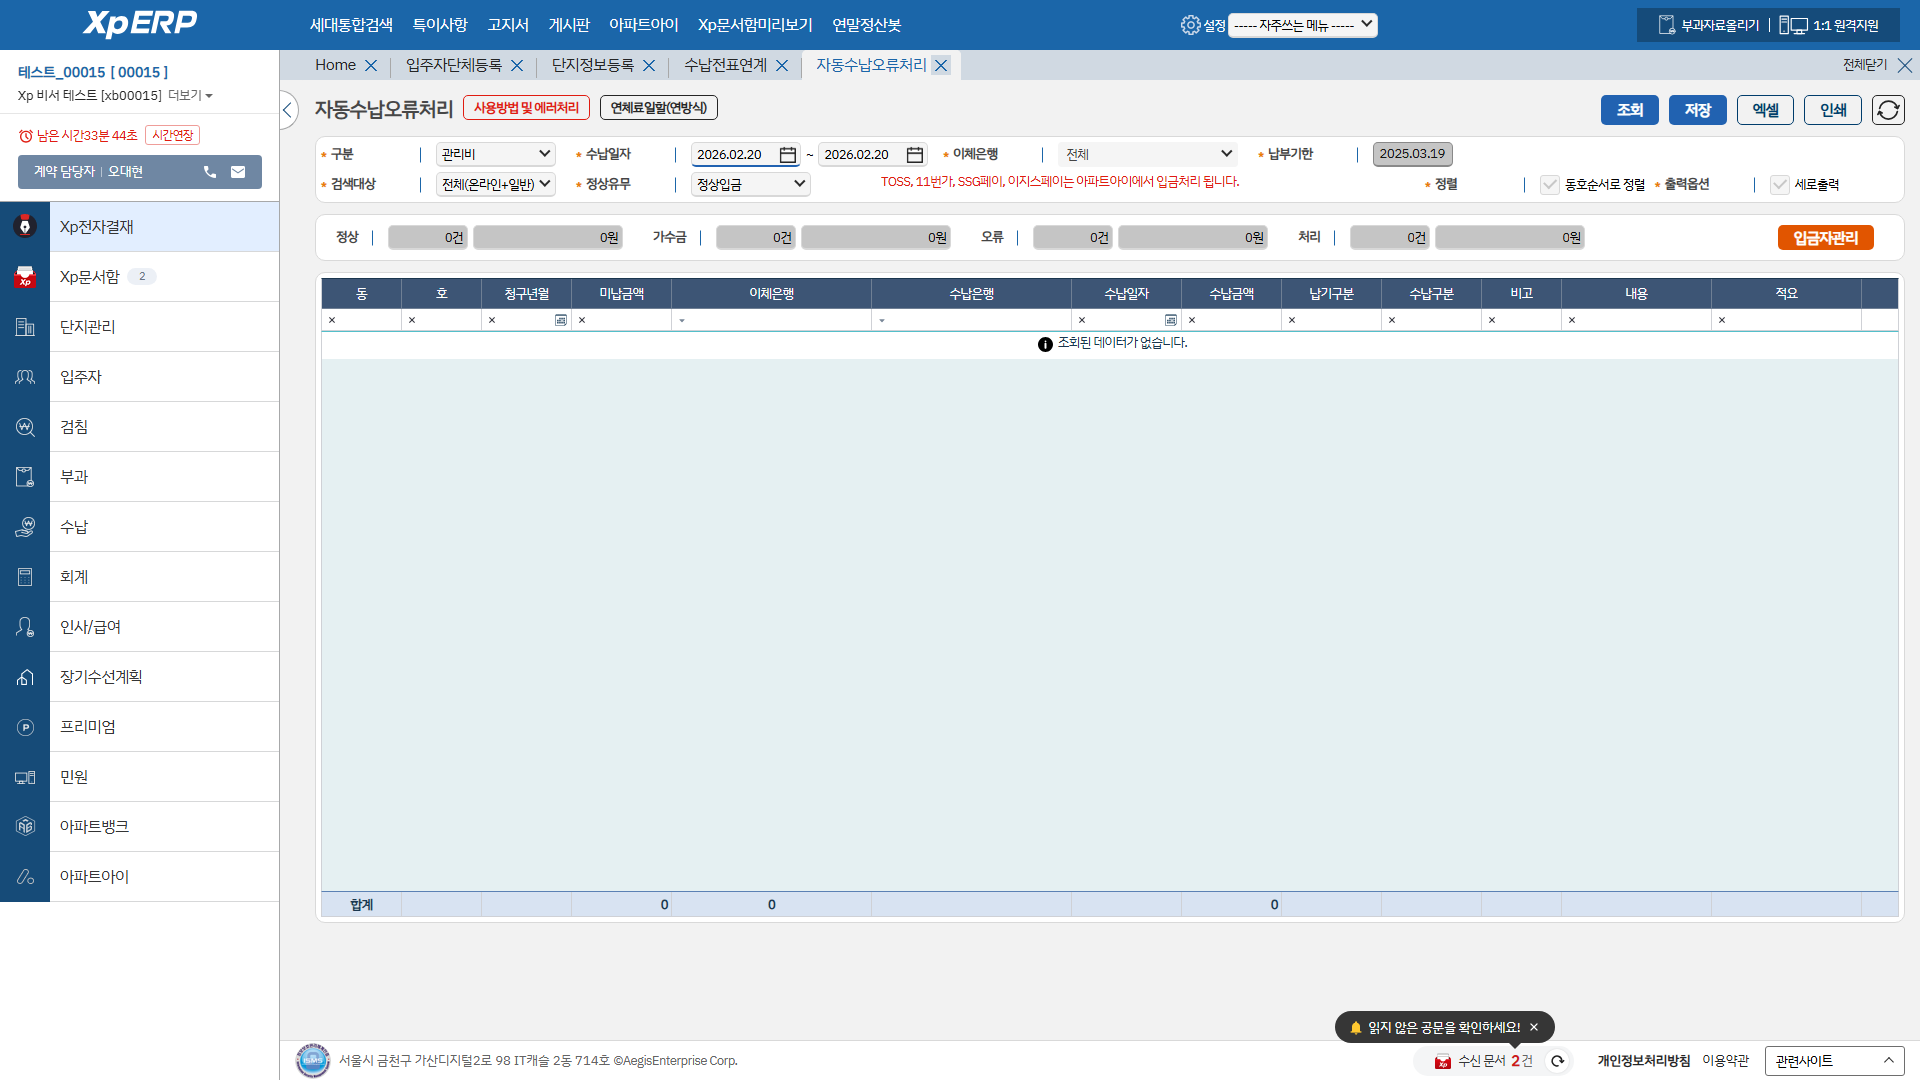Expand the 이체은행 전체 dropdown
The width and height of the screenshot is (1920, 1080).
pyautogui.click(x=1148, y=154)
